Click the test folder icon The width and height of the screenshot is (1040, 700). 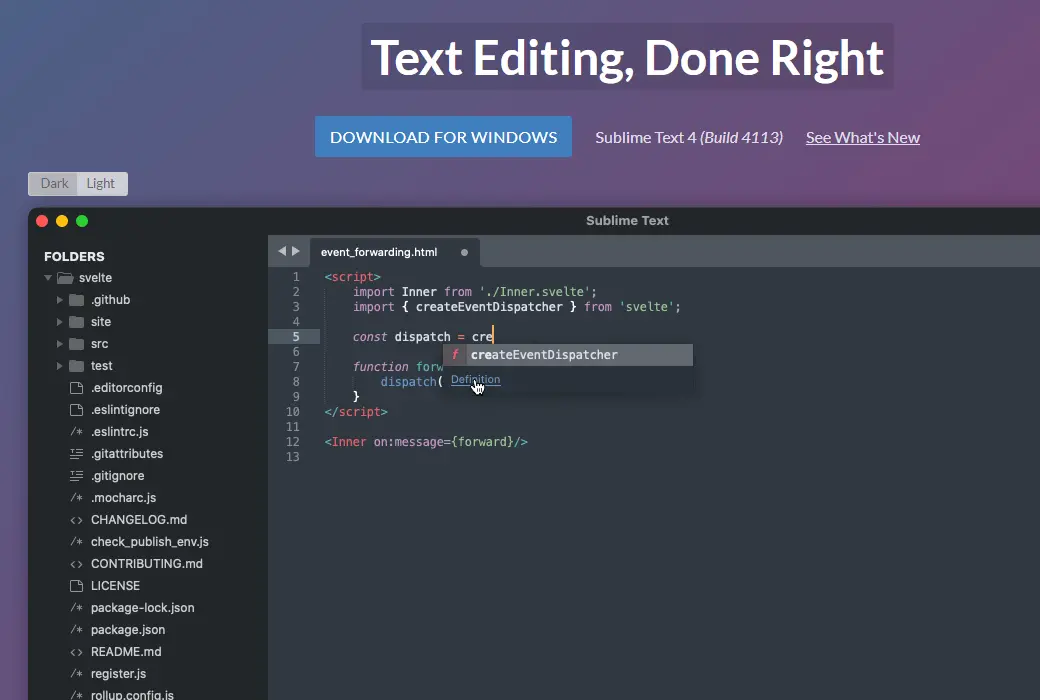pos(77,366)
